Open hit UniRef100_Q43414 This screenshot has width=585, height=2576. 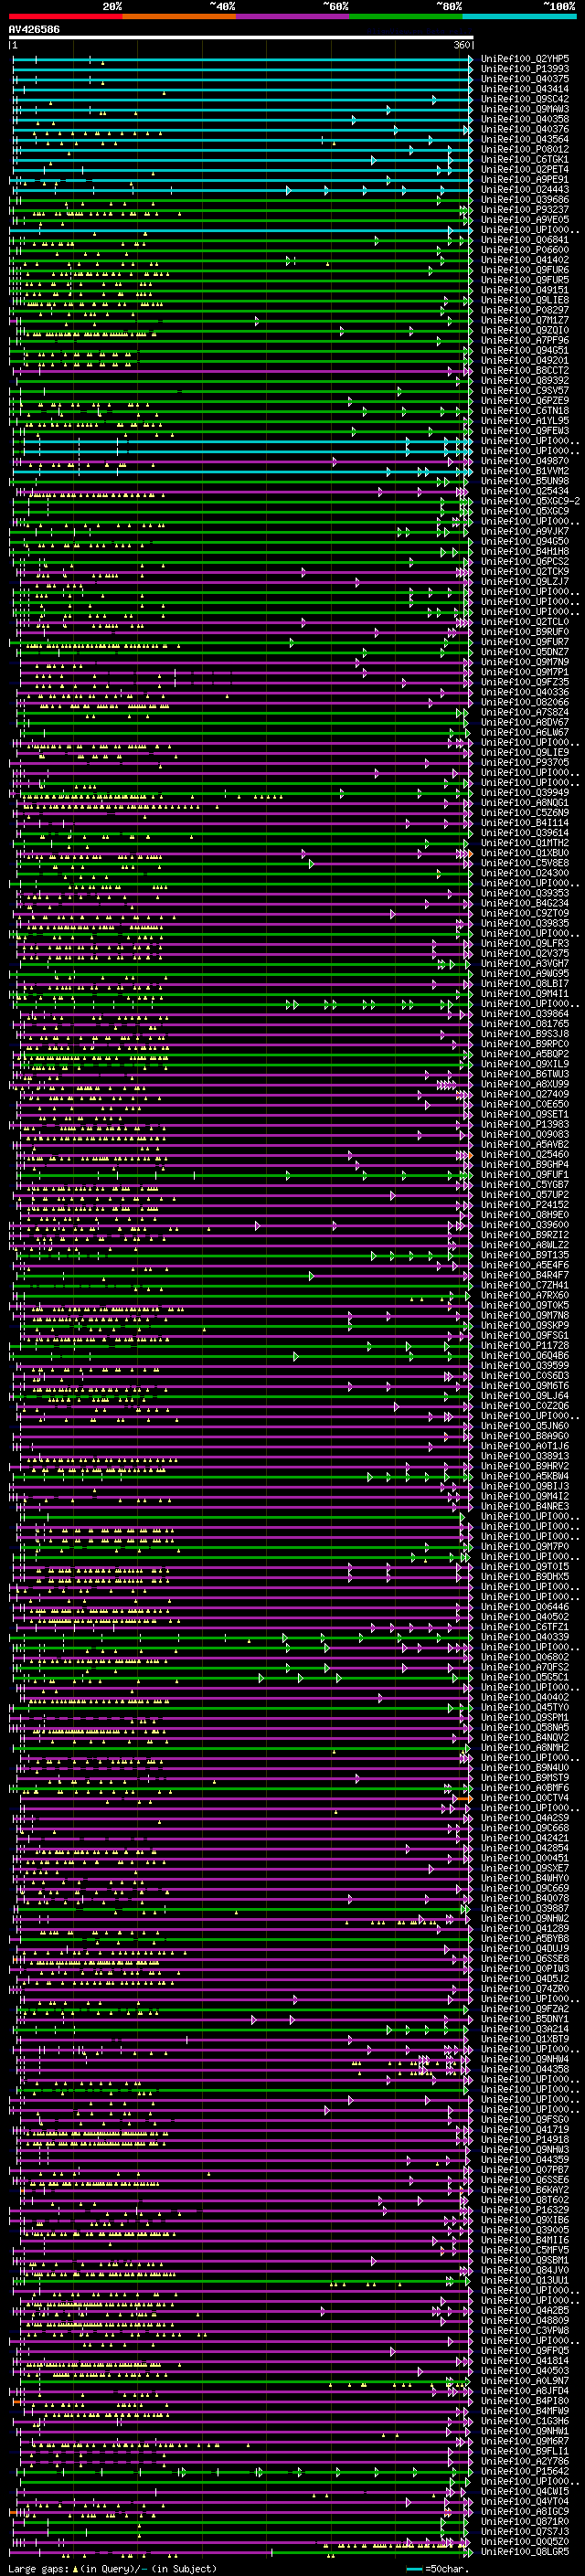(525, 89)
